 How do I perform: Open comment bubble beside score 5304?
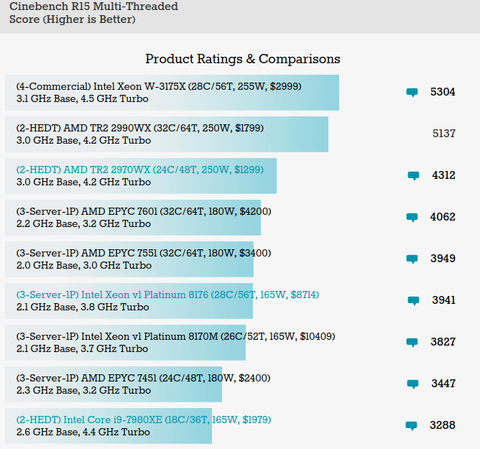412,92
